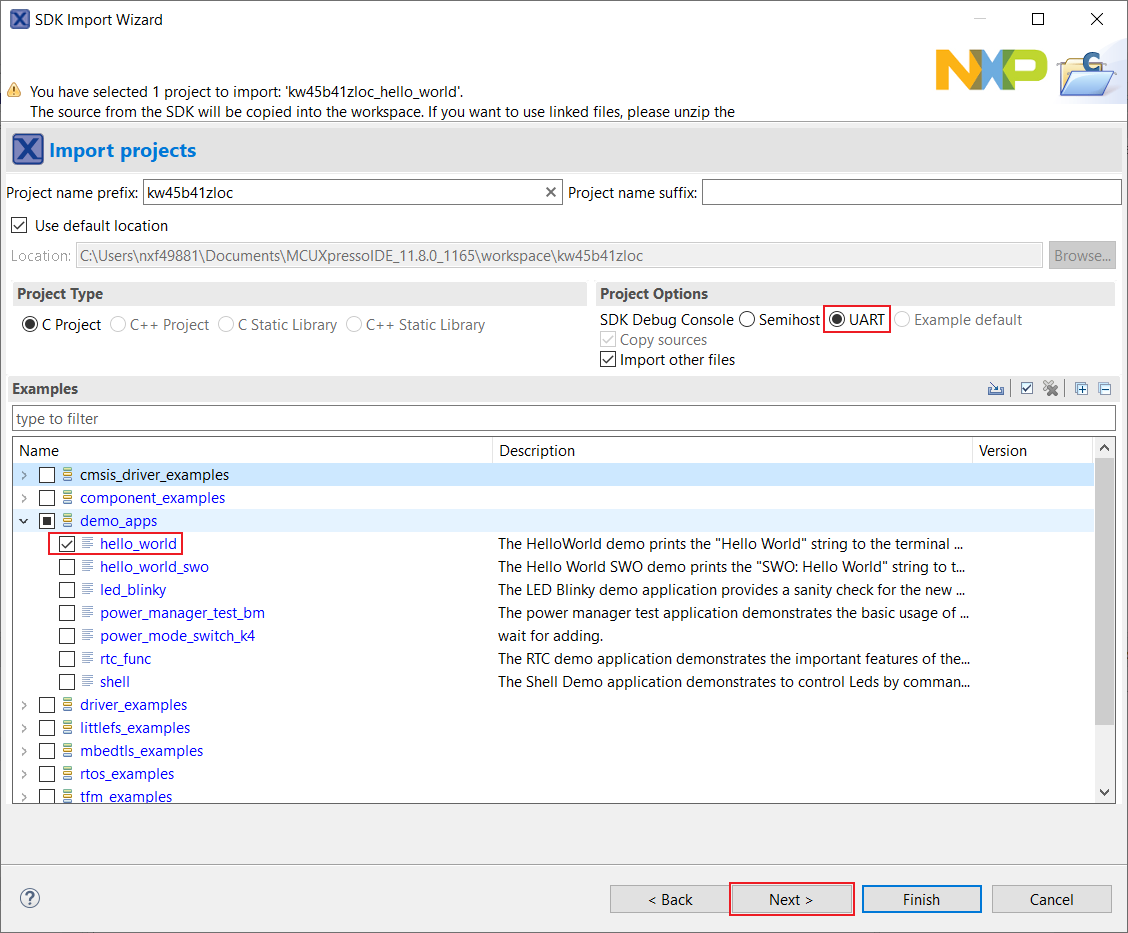Click the Finish button

pyautogui.click(x=920, y=899)
